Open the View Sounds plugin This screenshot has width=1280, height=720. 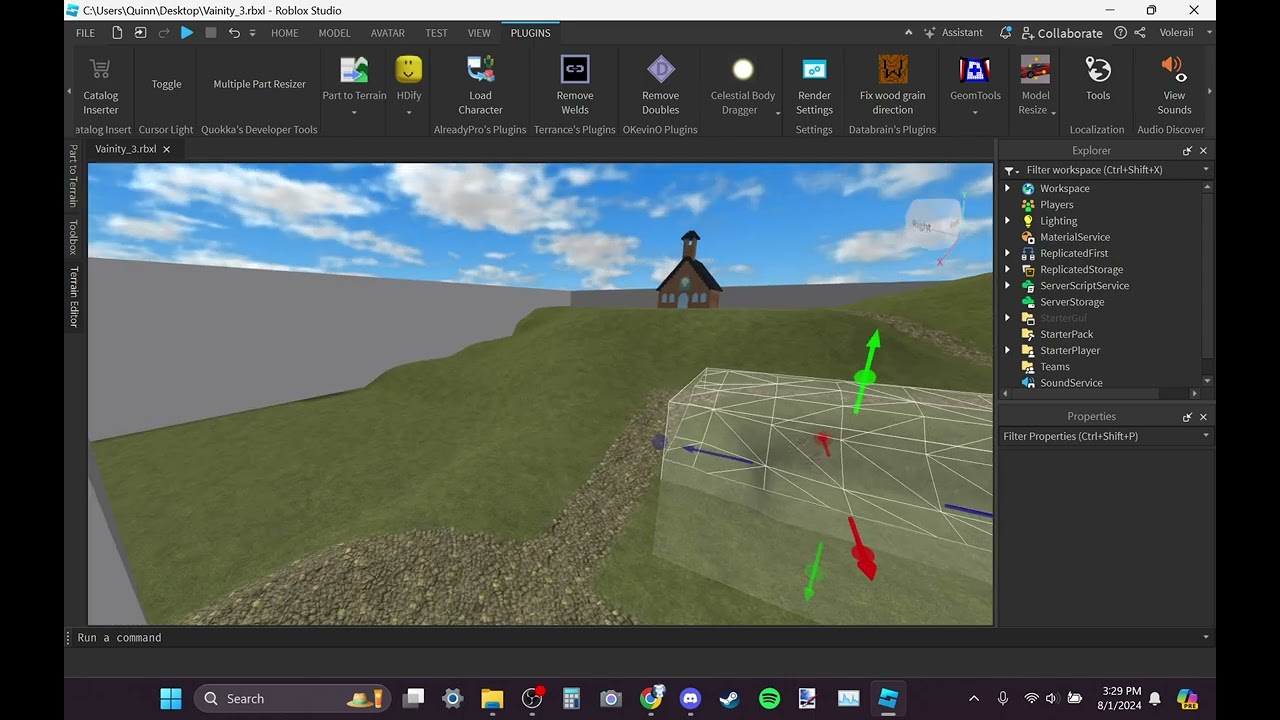(1174, 85)
